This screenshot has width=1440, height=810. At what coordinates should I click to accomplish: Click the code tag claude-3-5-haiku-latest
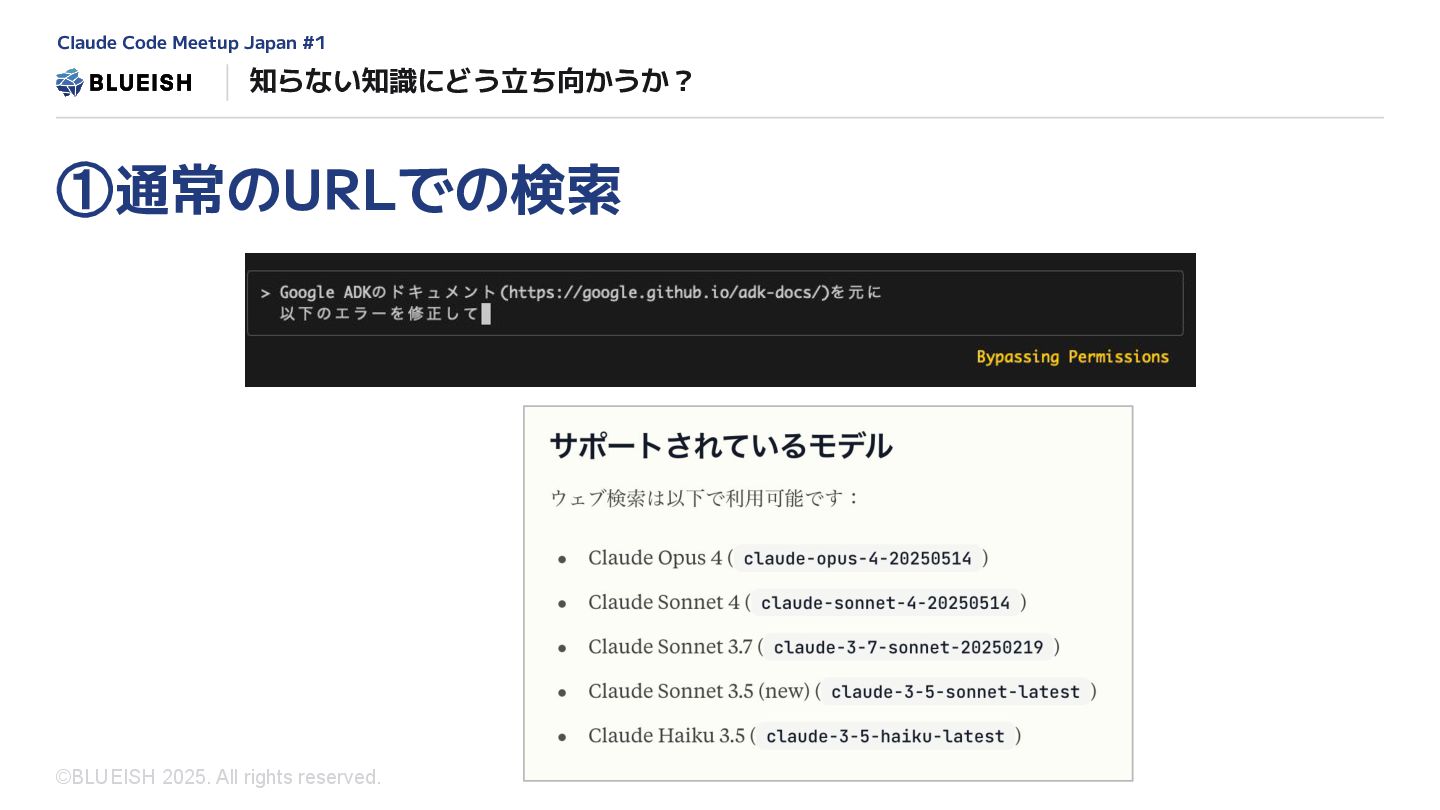[x=885, y=737]
